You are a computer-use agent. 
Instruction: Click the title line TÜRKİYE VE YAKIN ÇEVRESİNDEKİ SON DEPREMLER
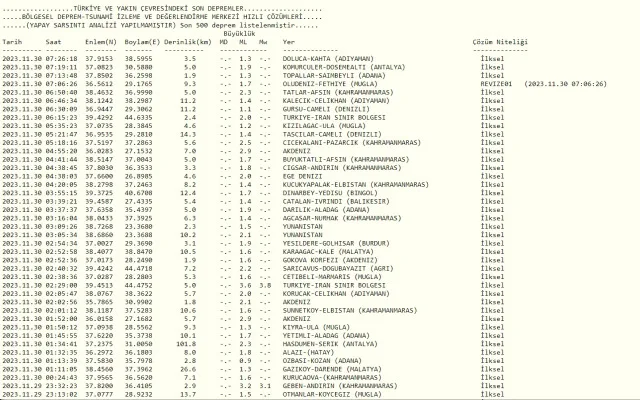pyautogui.click(x=160, y=9)
